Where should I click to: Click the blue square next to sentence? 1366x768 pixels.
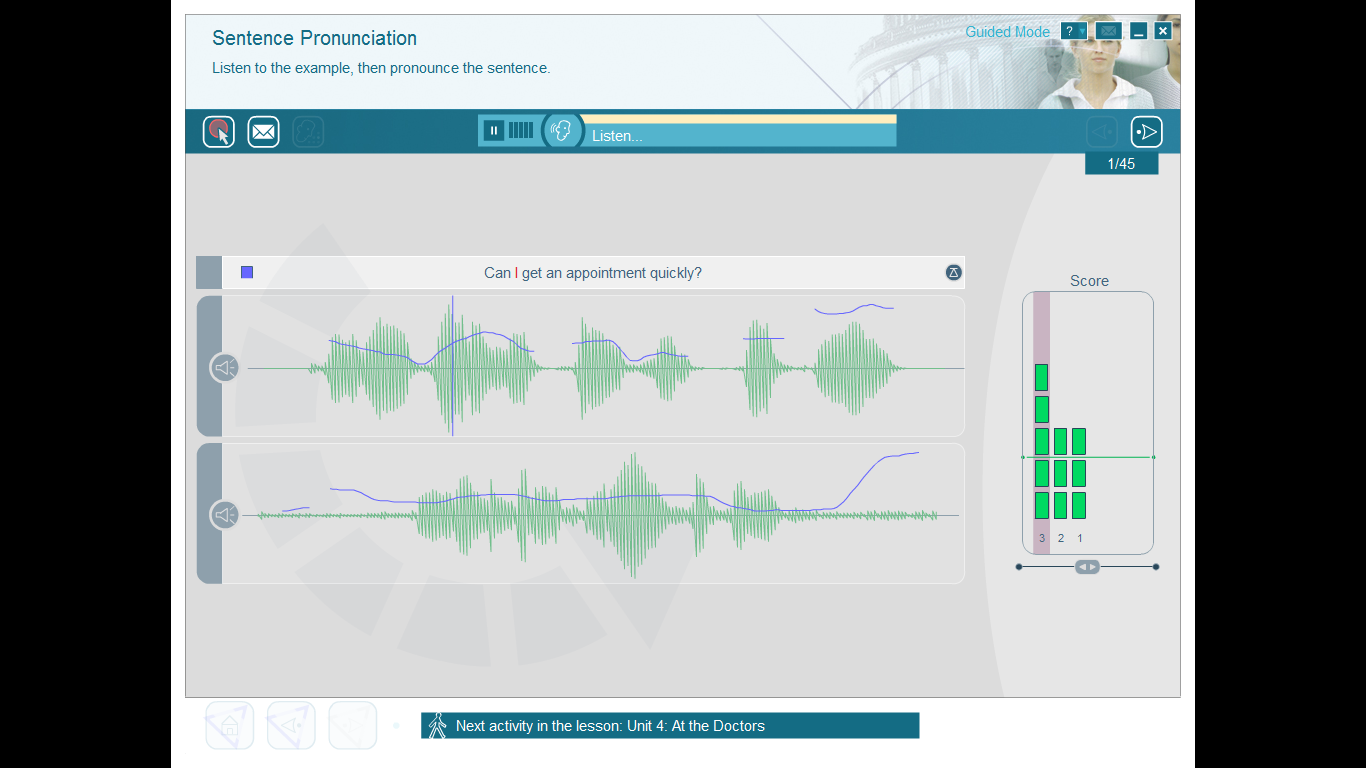(x=247, y=272)
